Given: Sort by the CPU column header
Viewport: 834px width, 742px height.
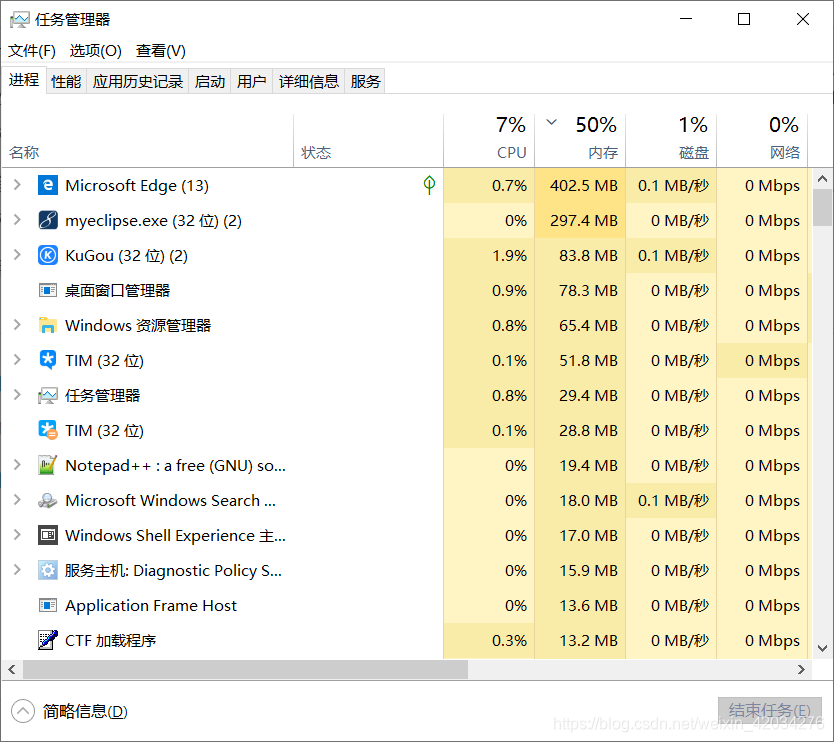Looking at the screenshot, I should 489,141.
